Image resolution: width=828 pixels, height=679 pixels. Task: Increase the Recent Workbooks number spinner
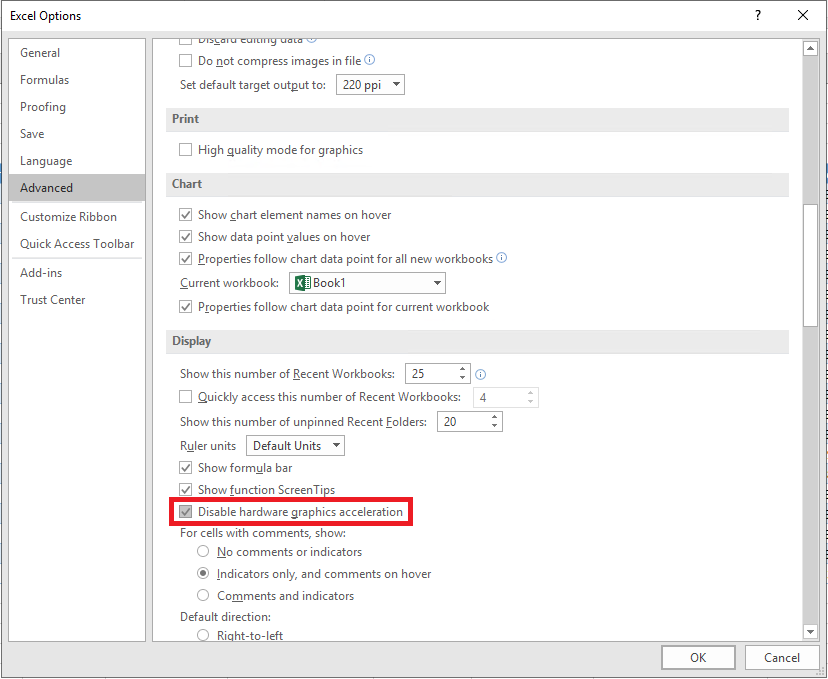click(462, 369)
